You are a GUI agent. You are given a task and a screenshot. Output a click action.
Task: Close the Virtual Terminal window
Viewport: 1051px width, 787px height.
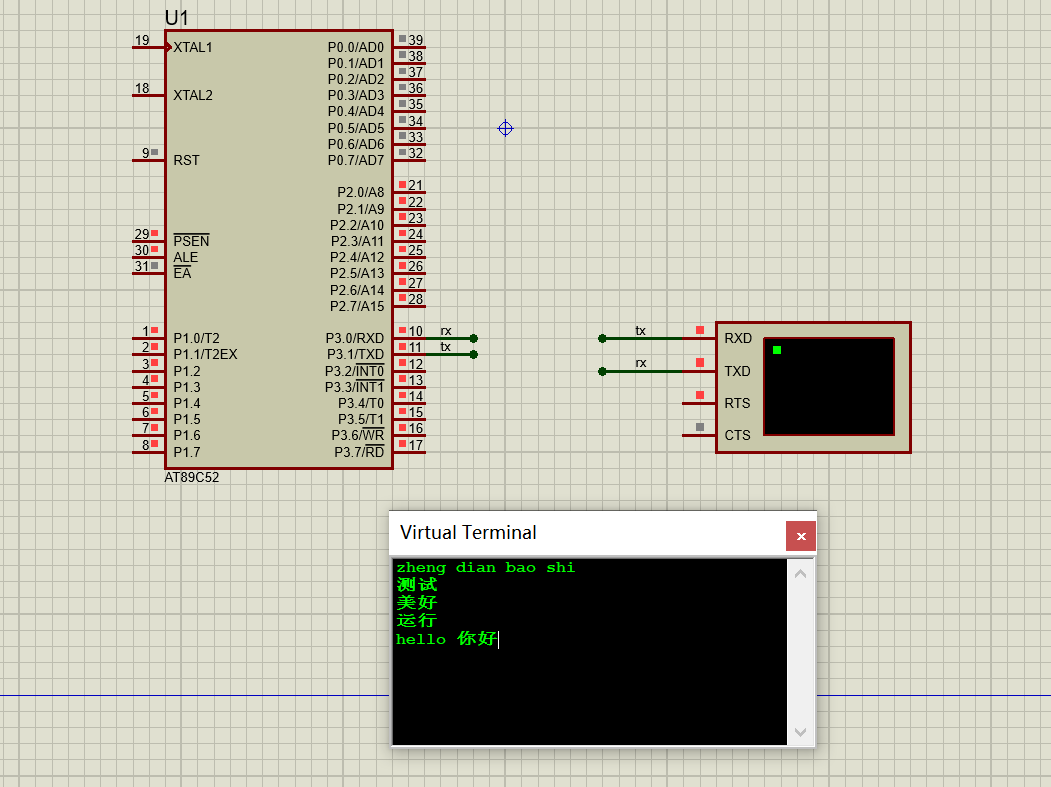[800, 536]
